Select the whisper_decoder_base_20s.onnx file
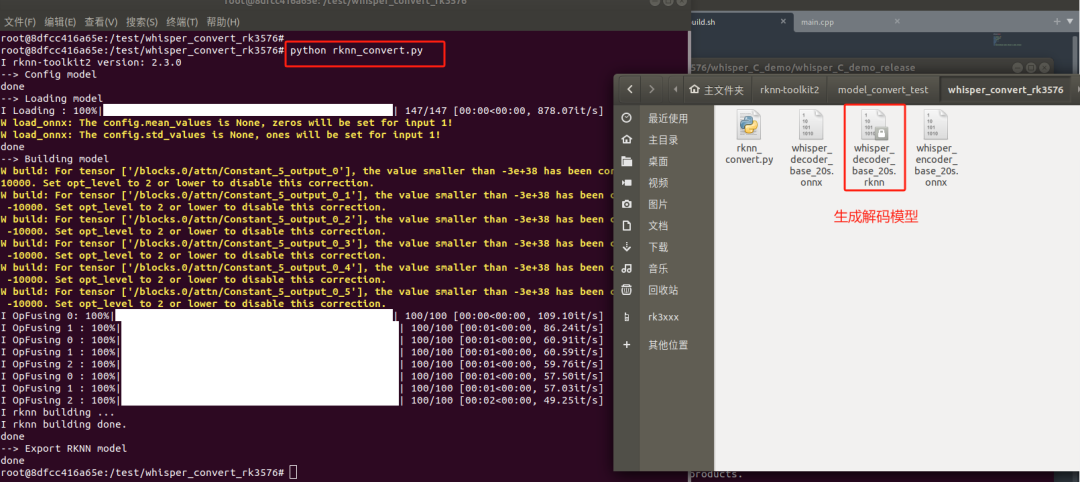Screen dimensions: 1080x482 click(x=811, y=148)
